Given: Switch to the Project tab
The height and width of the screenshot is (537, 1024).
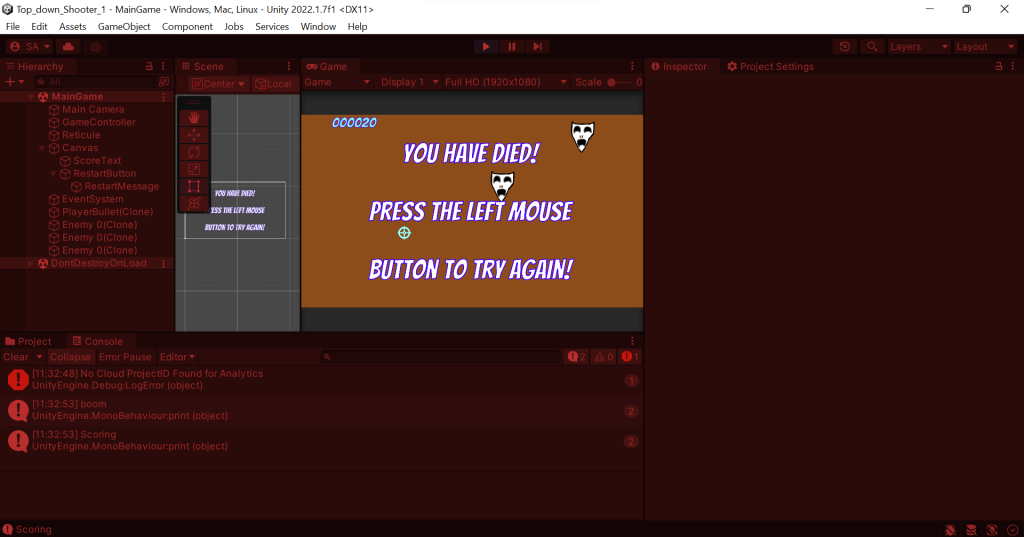Looking at the screenshot, I should (x=29, y=341).
